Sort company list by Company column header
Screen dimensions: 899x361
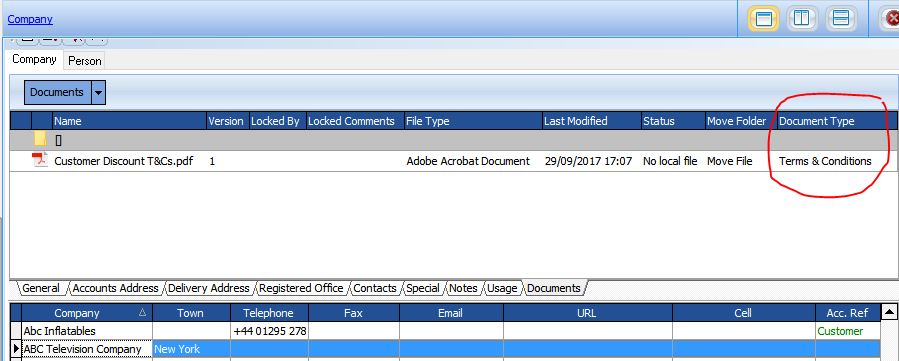87,313
